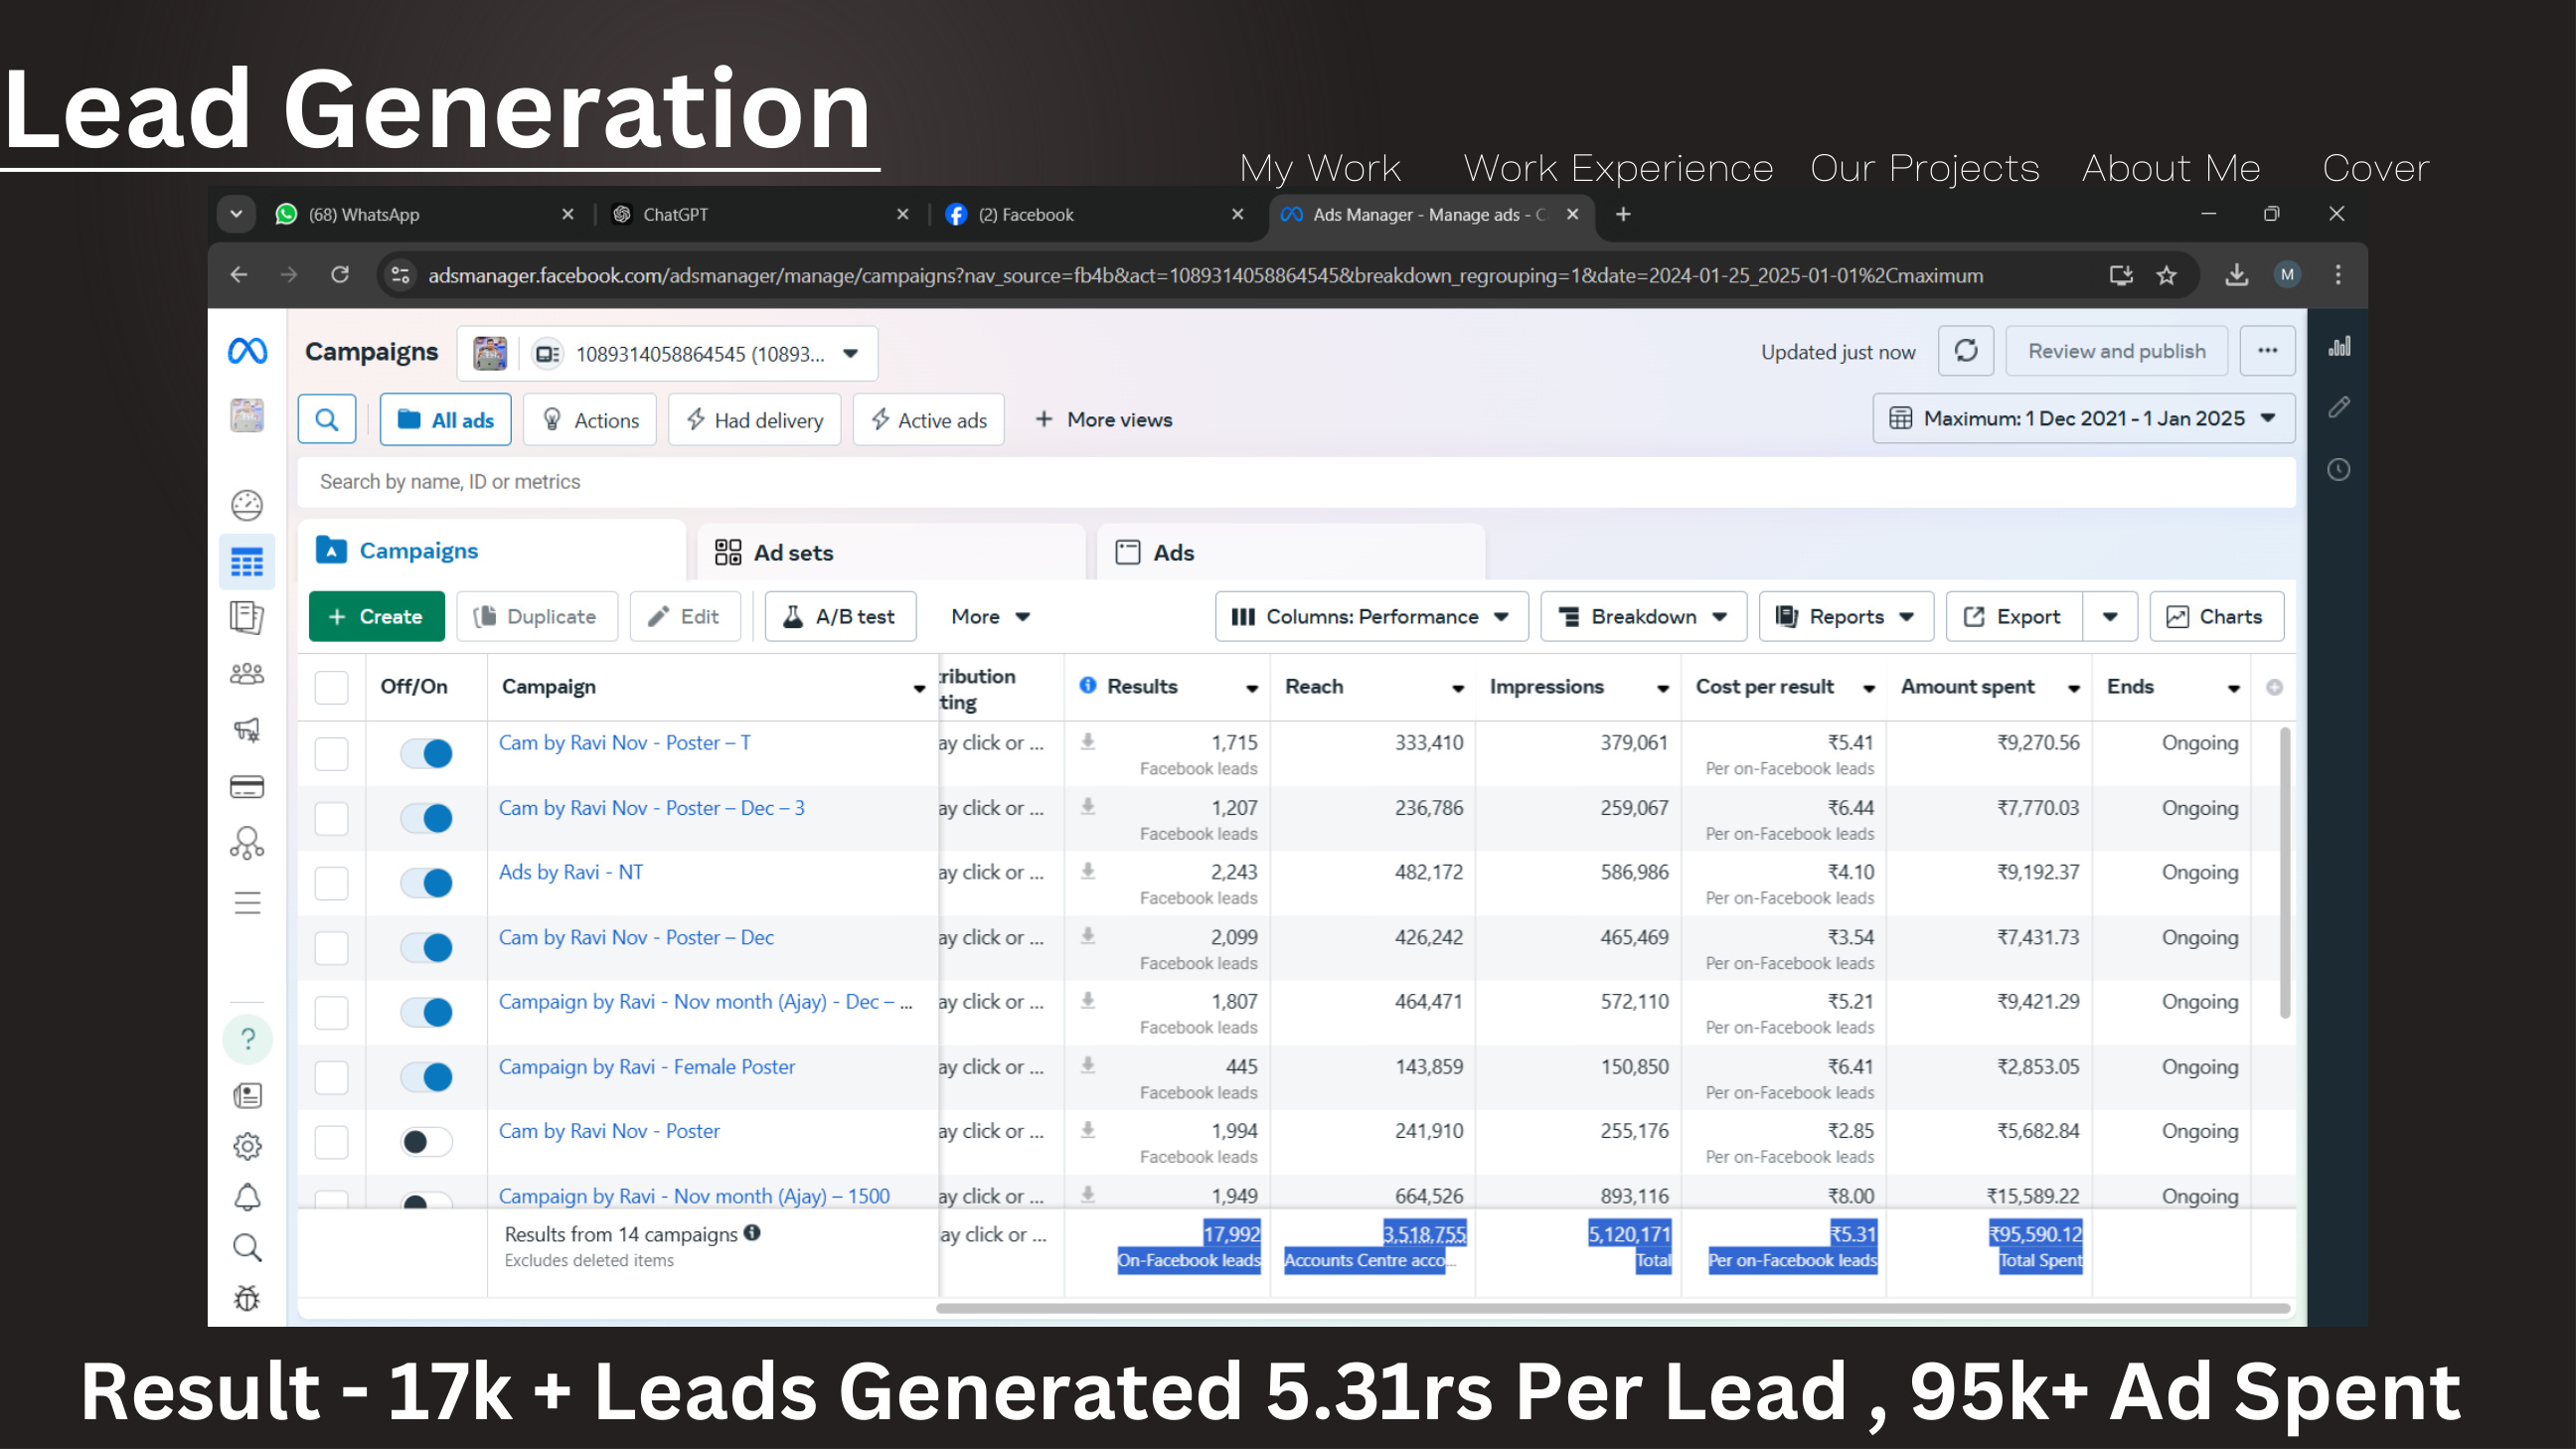Screen dimensions: 2576x1449
Task: Check the box for Campaign by Ravi - Female Poster
Action: 331,1077
